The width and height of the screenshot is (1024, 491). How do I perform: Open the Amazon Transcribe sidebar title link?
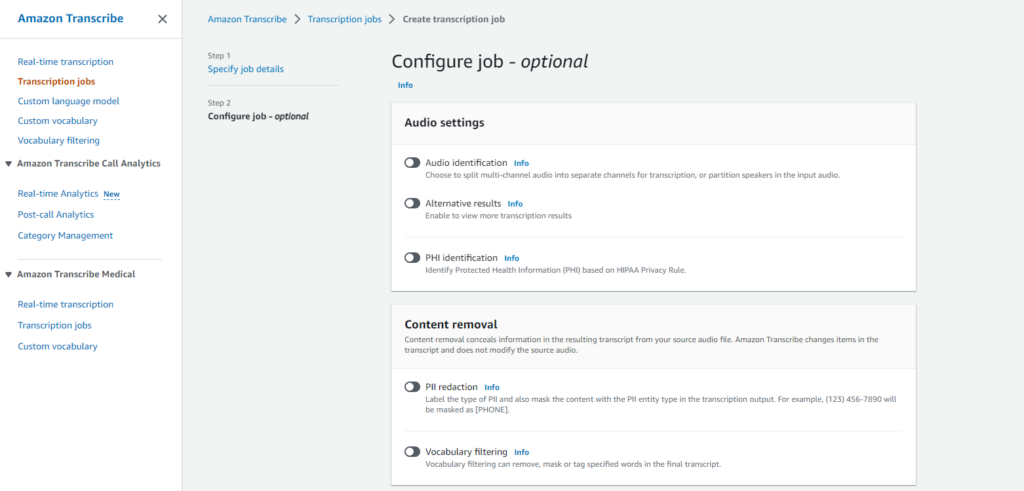click(x=71, y=18)
